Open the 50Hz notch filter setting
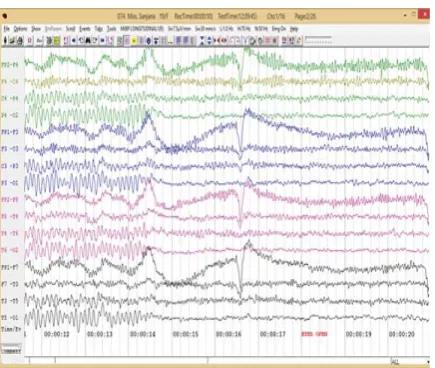 [261, 29]
